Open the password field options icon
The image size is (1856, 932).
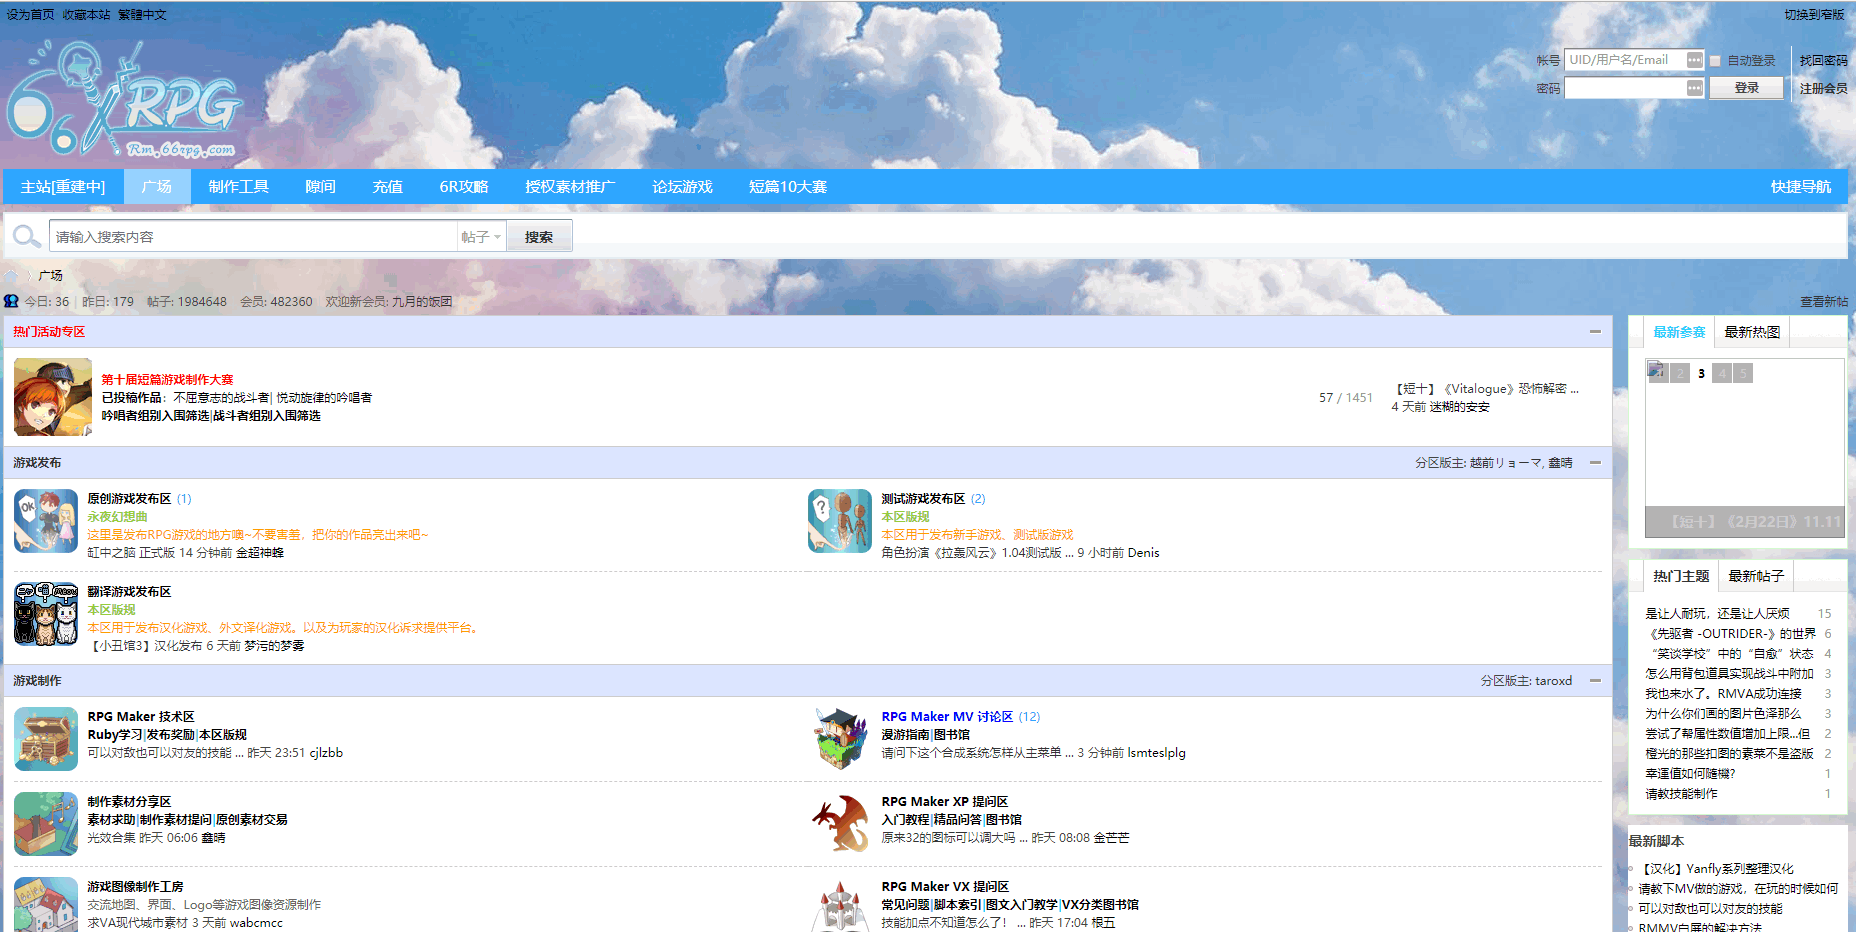[1694, 88]
